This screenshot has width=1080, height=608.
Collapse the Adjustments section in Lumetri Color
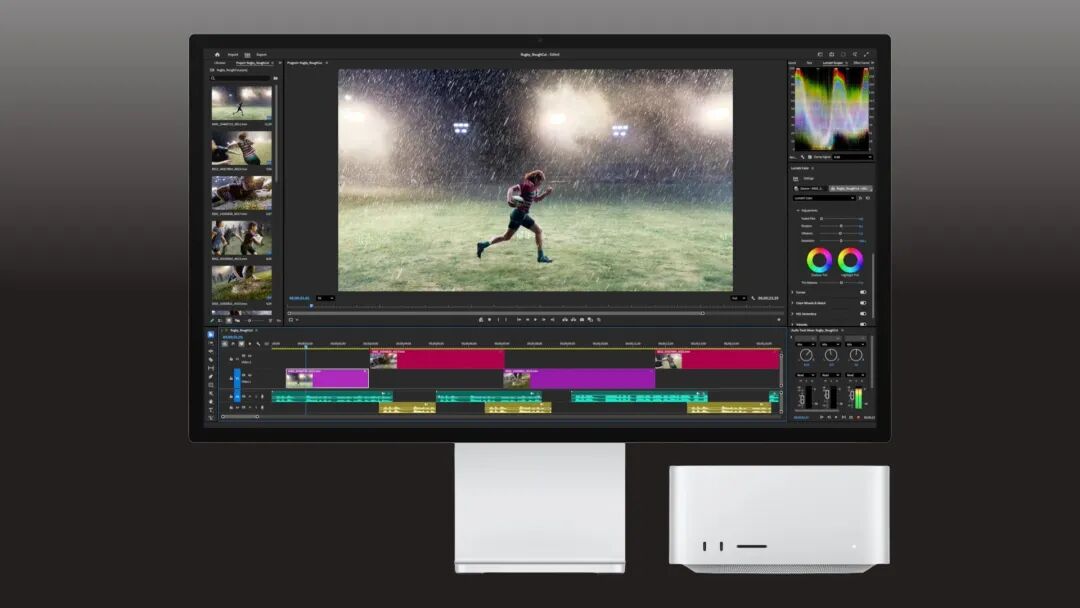point(798,211)
